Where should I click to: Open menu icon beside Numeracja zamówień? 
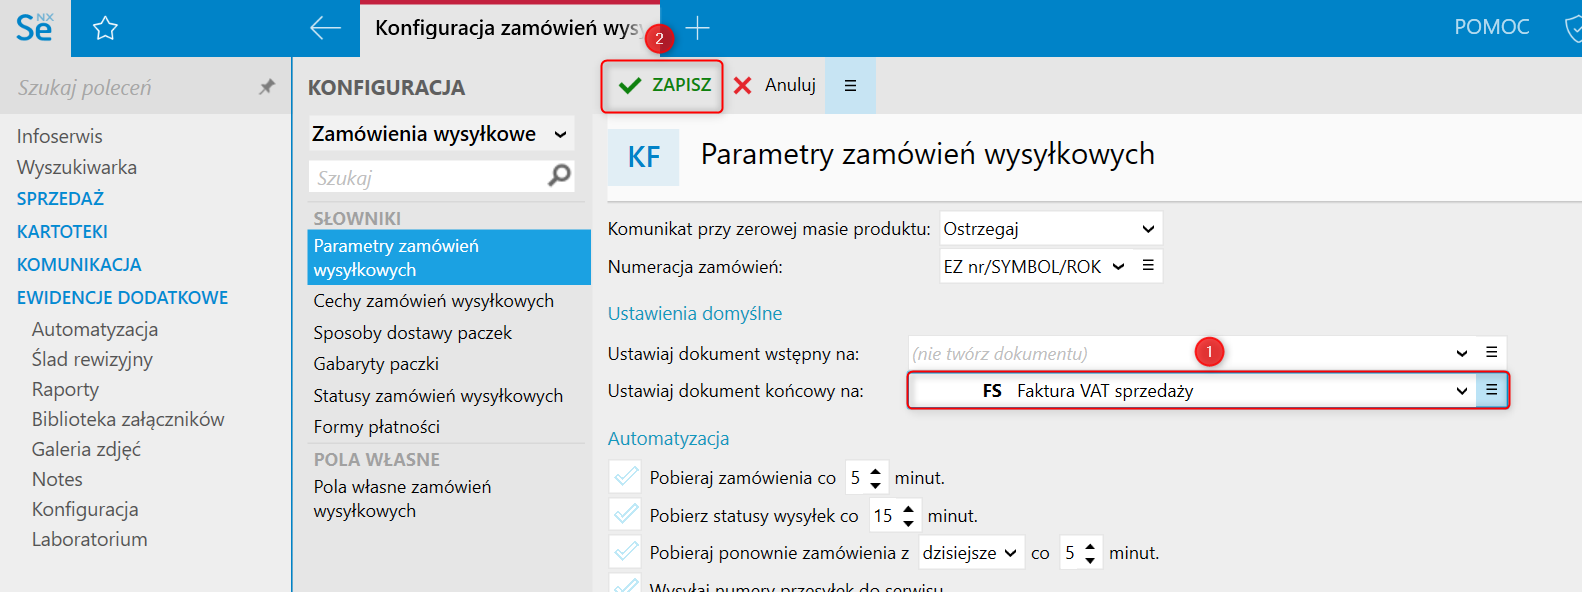click(x=1148, y=266)
